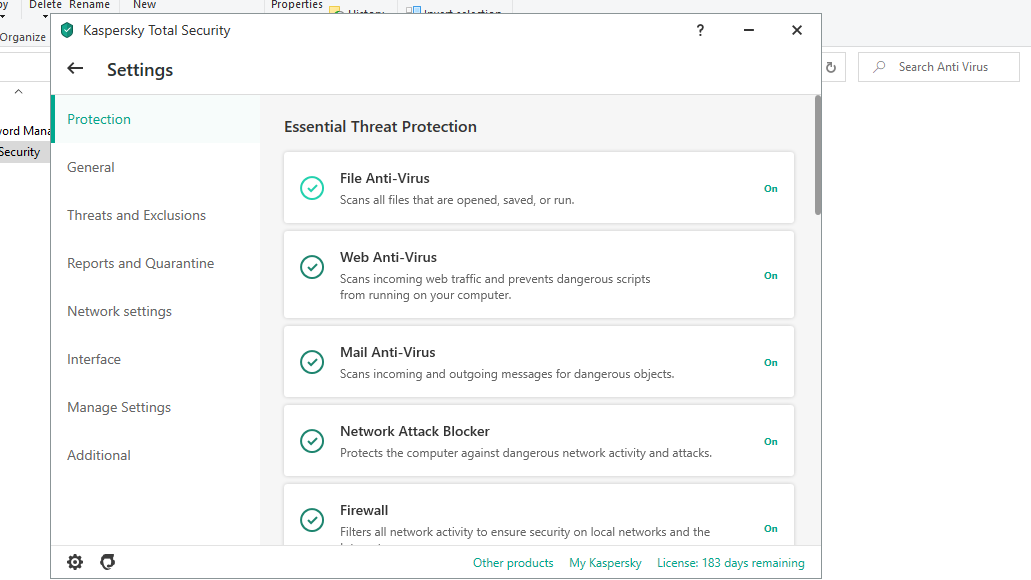Click the back arrow next to Settings
Image resolution: width=1031 pixels, height=580 pixels.
tap(75, 69)
